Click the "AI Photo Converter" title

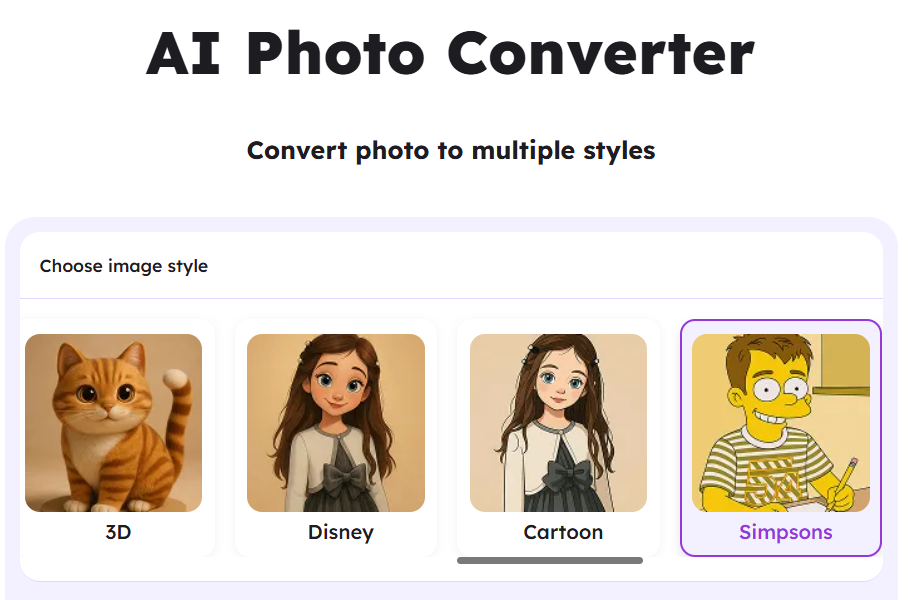450,53
